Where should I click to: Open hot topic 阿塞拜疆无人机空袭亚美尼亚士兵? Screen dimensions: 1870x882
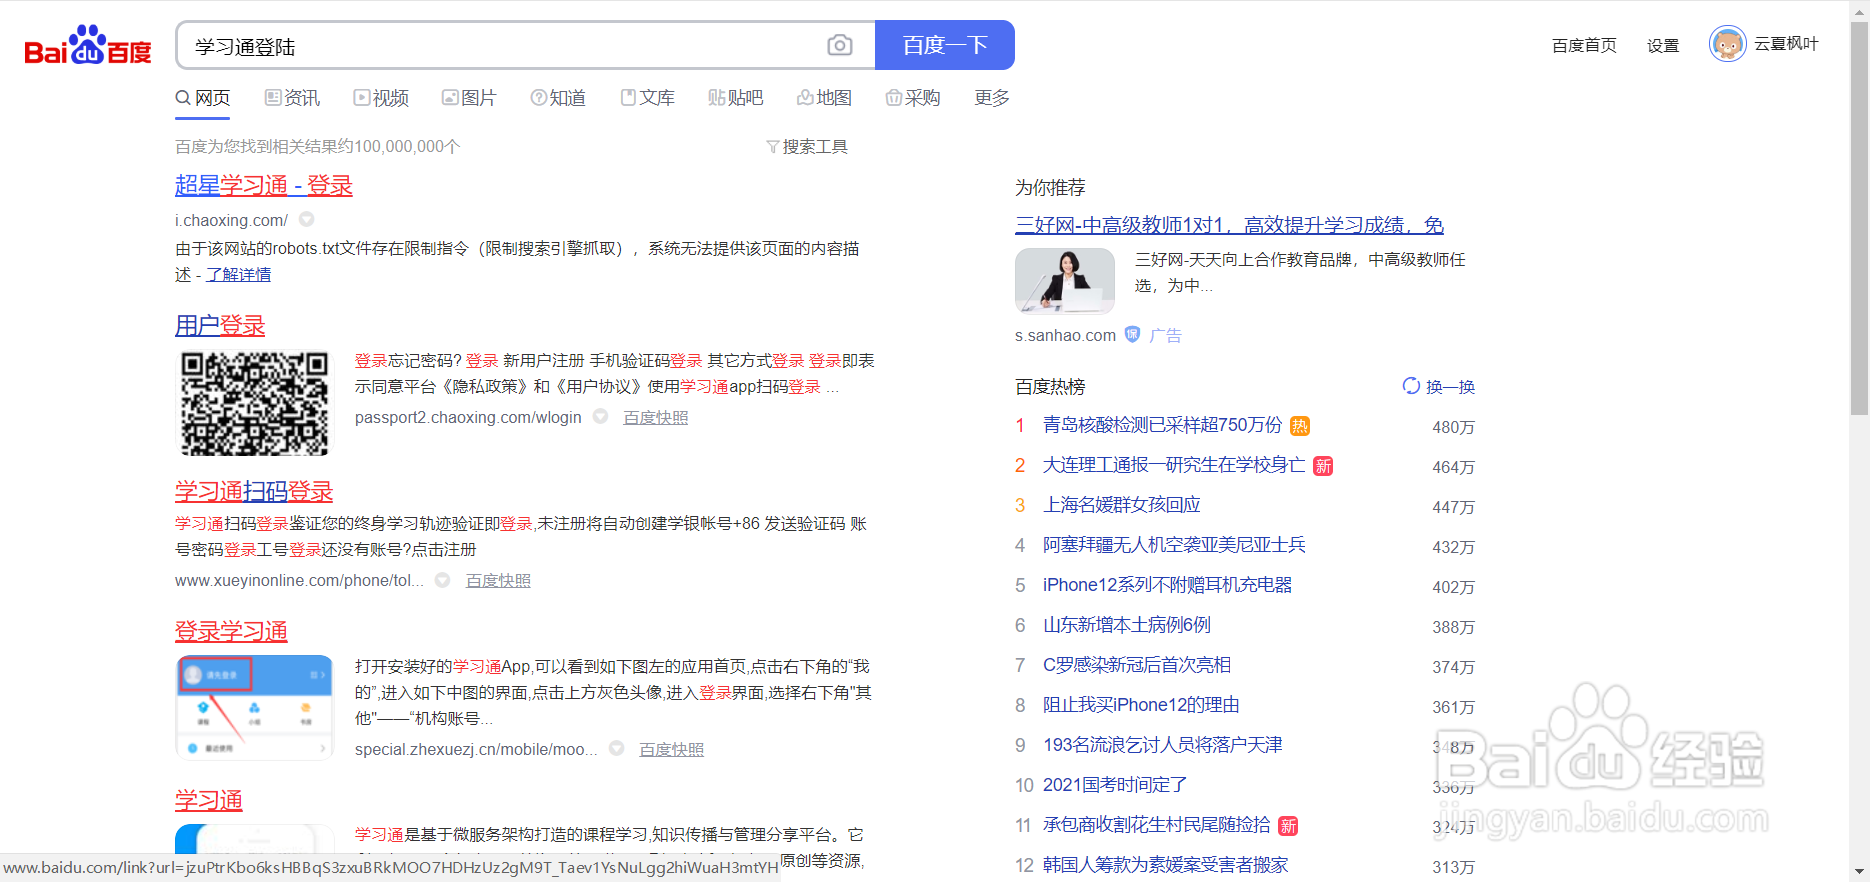click(1174, 545)
